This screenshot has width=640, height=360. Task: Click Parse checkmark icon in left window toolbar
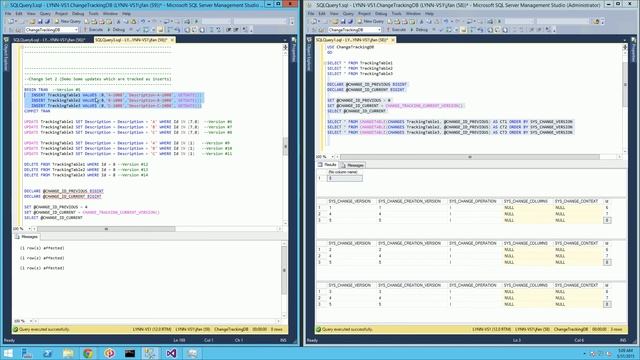click(x=138, y=30)
